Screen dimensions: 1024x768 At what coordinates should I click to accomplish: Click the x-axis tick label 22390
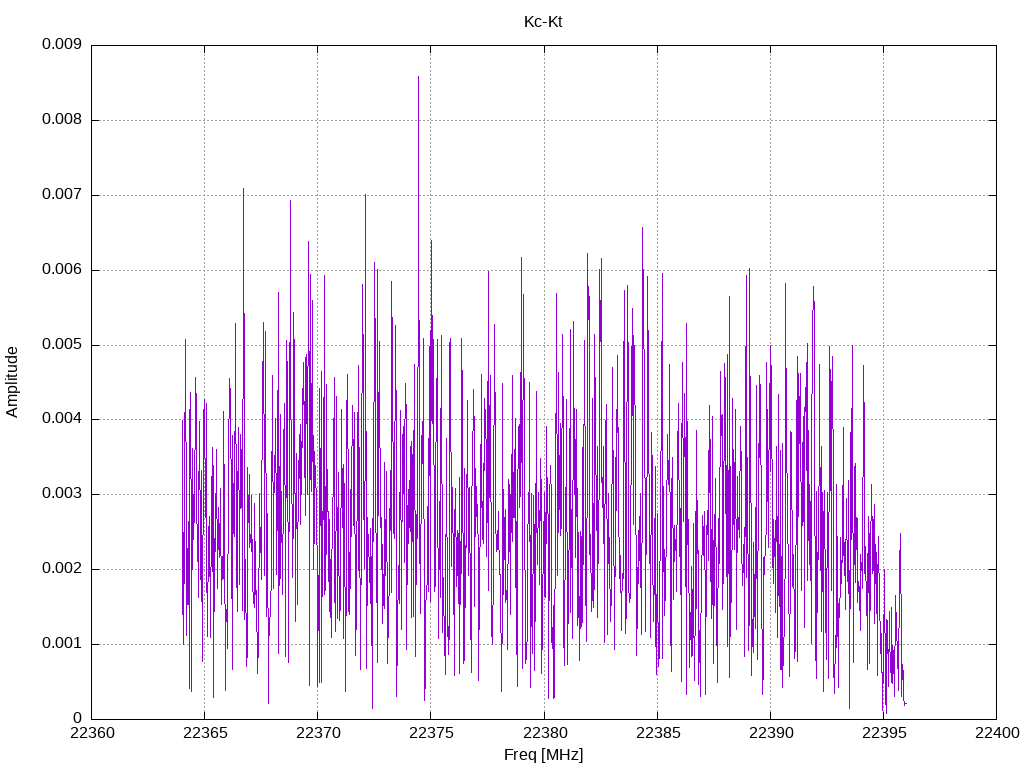771,733
